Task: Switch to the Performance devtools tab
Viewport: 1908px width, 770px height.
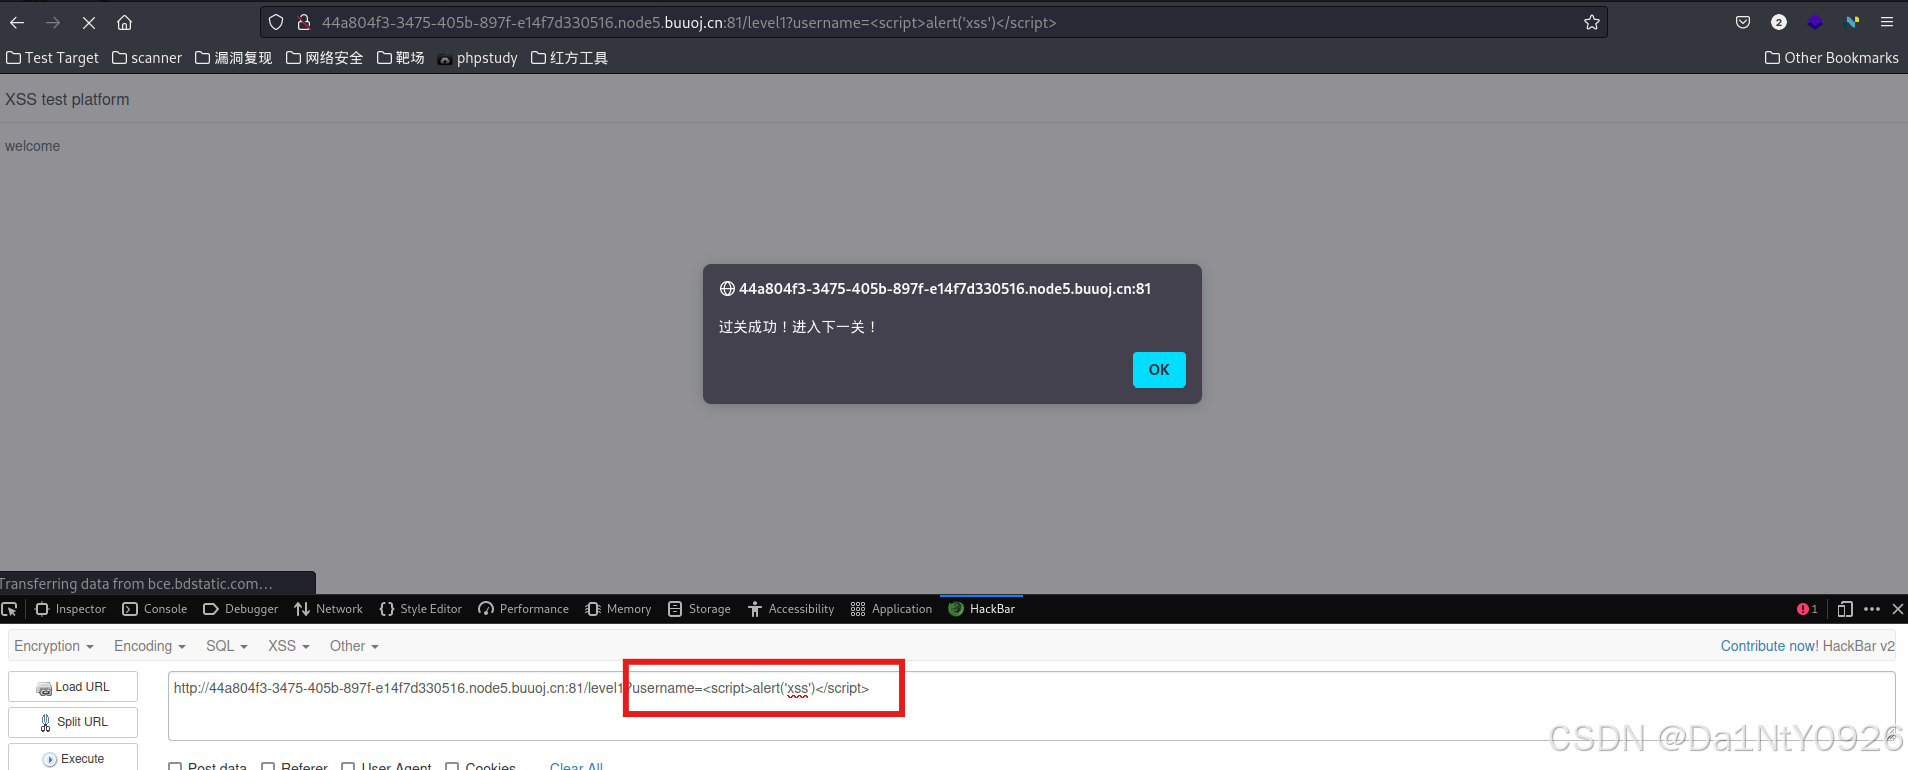Action: click(524, 609)
